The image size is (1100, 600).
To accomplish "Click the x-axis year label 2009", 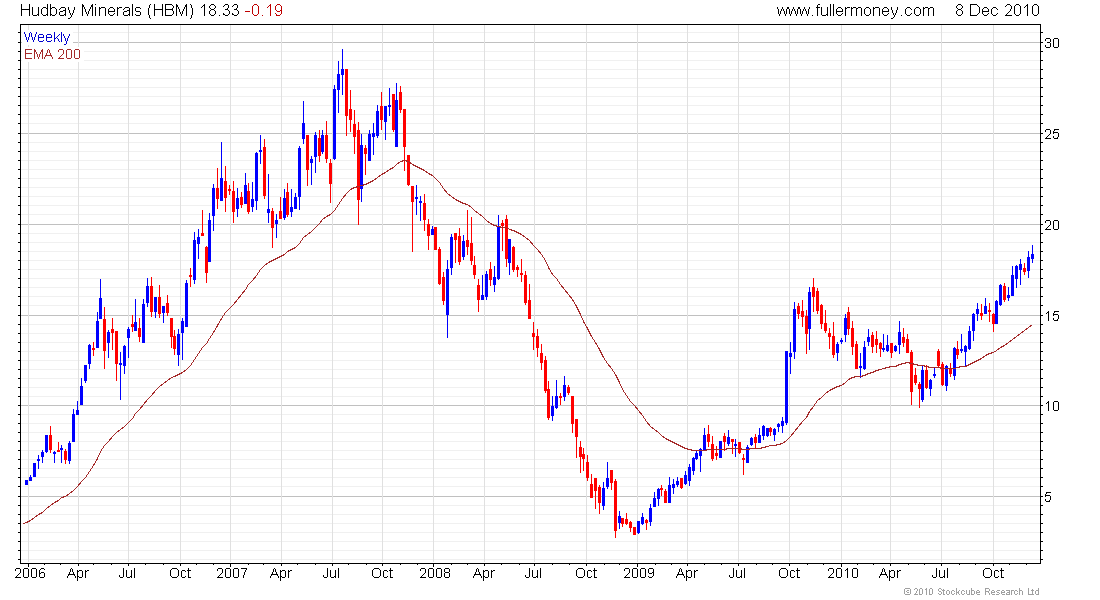I will 639,573.
